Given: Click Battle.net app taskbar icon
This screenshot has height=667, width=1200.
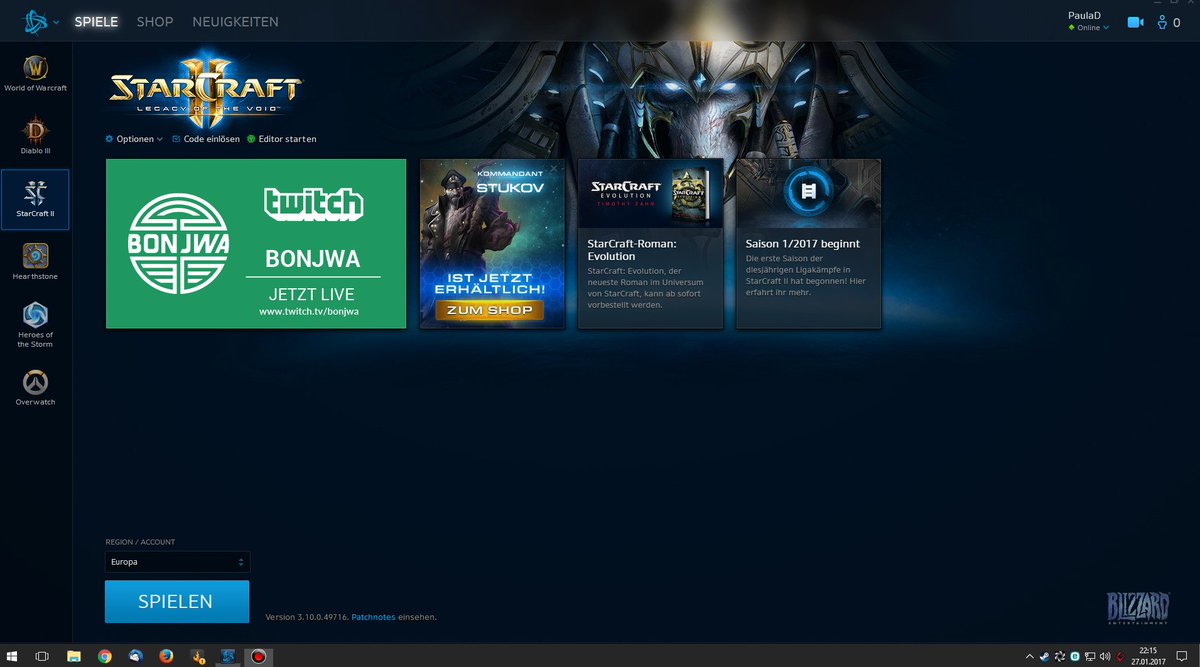Looking at the screenshot, I should [228, 656].
